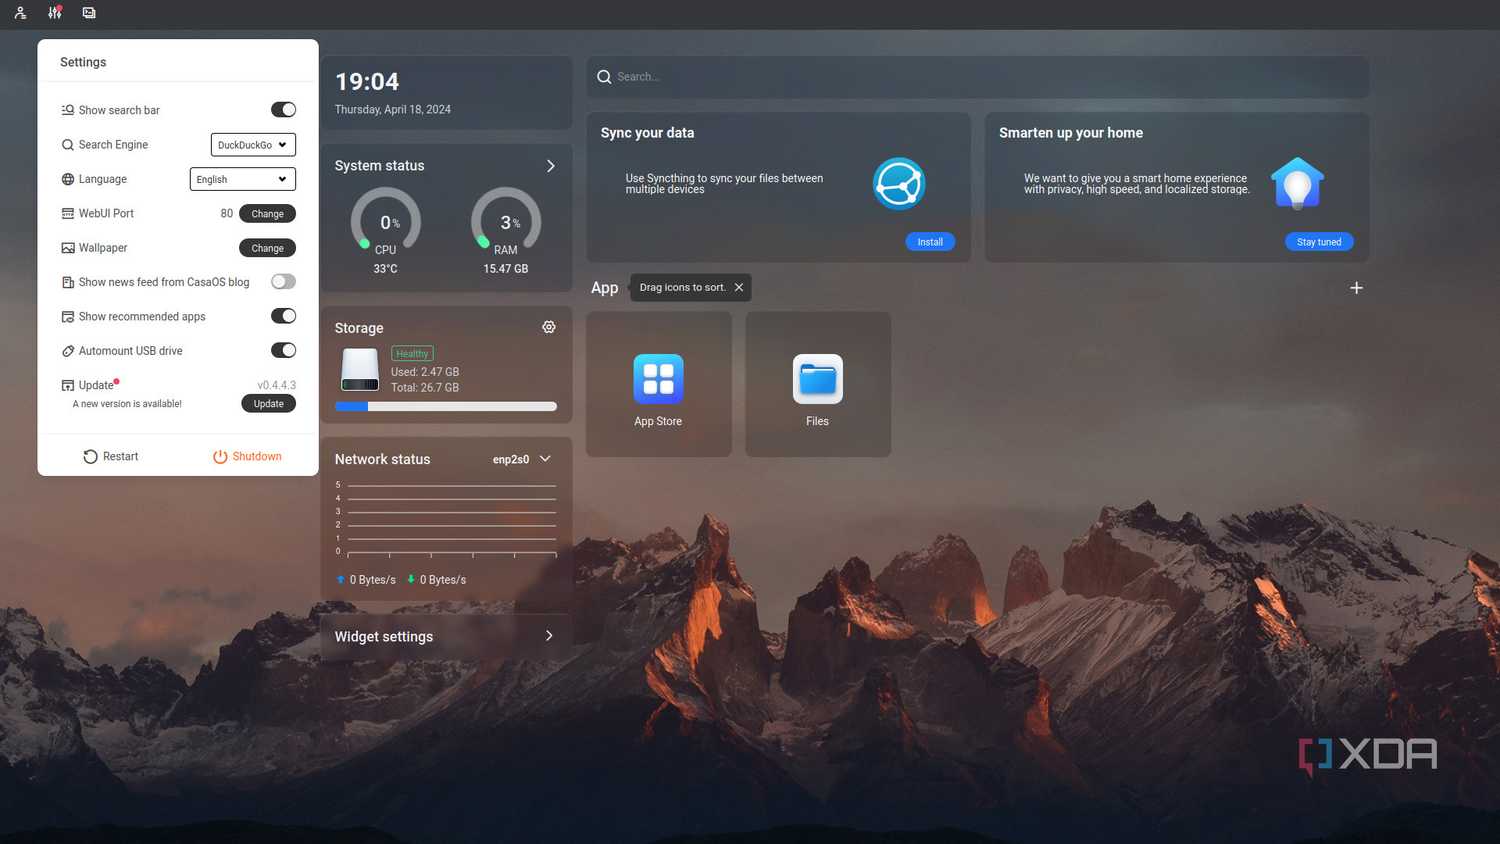The height and width of the screenshot is (844, 1500).
Task: Toggle the Show search bar switch
Action: click(283, 110)
